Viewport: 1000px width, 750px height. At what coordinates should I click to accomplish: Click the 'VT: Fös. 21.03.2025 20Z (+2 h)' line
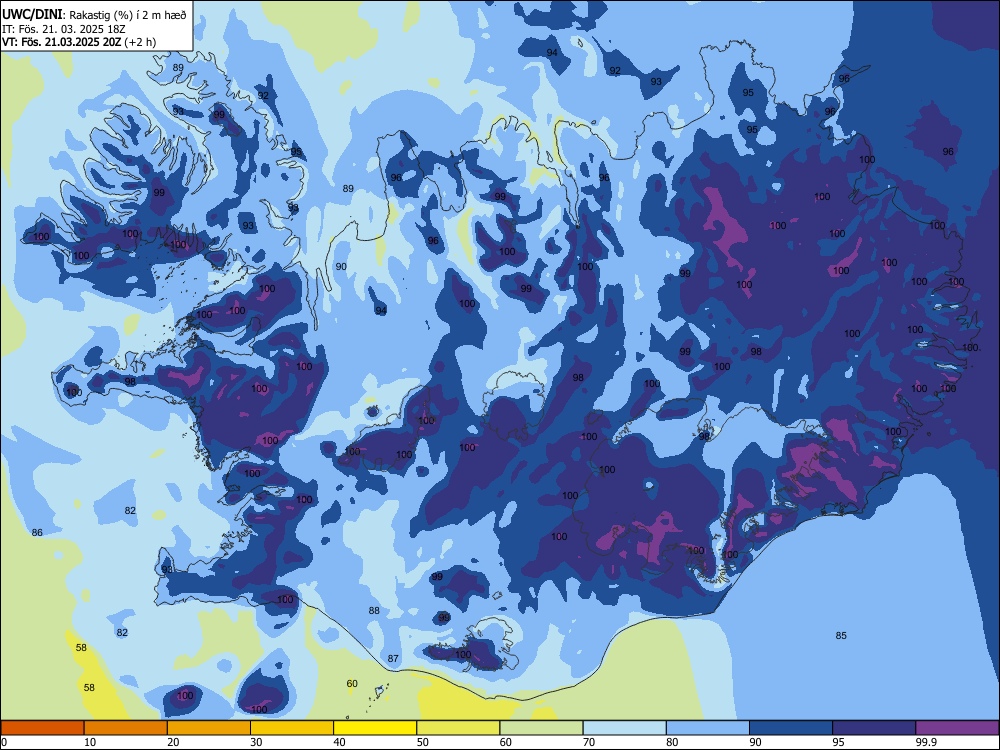tap(79, 42)
